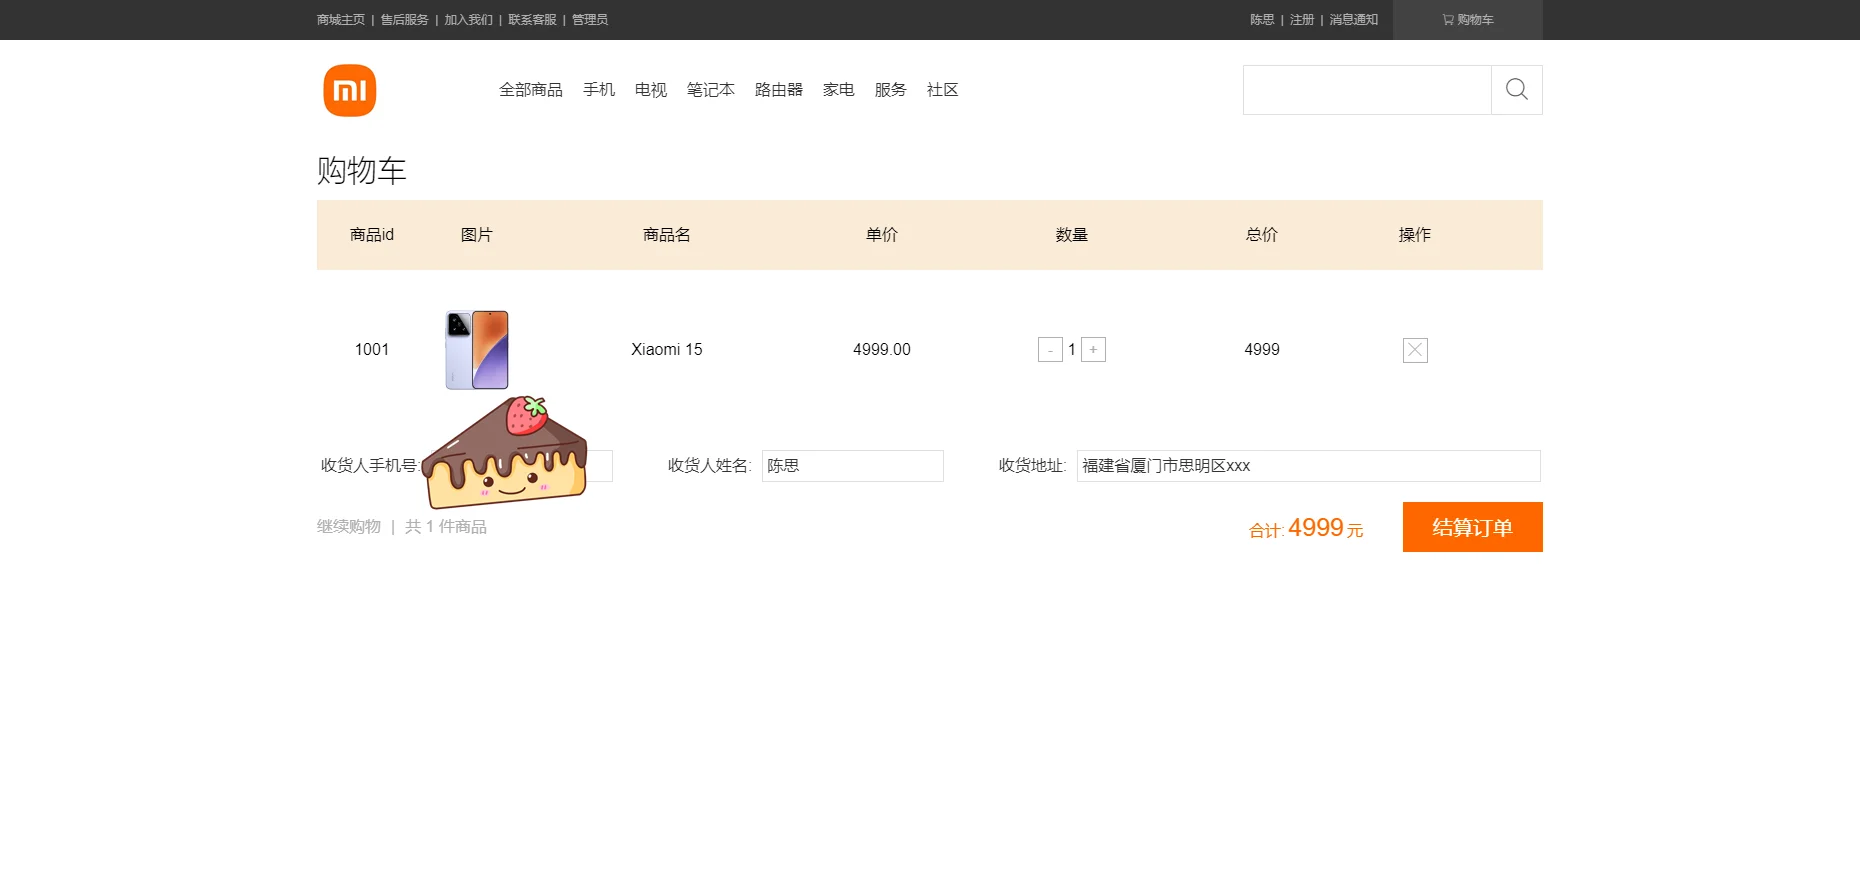Open the 管理员 link

(x=590, y=20)
